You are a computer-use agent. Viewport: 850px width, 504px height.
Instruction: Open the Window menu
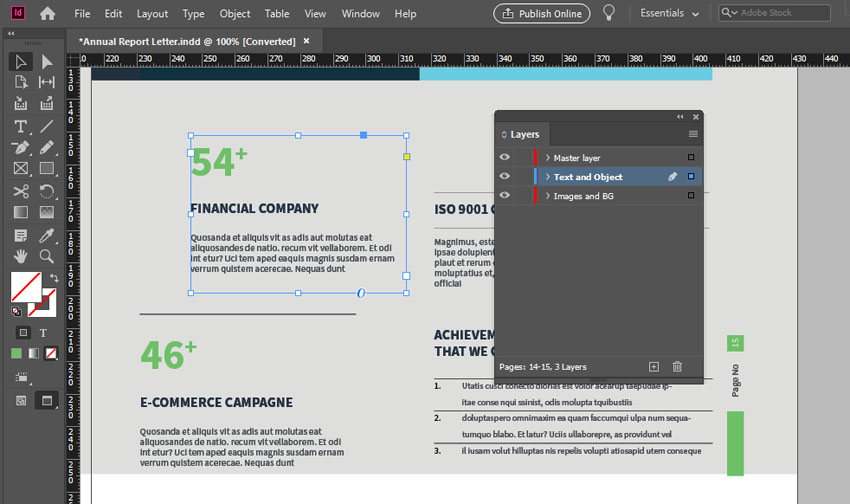(x=360, y=14)
